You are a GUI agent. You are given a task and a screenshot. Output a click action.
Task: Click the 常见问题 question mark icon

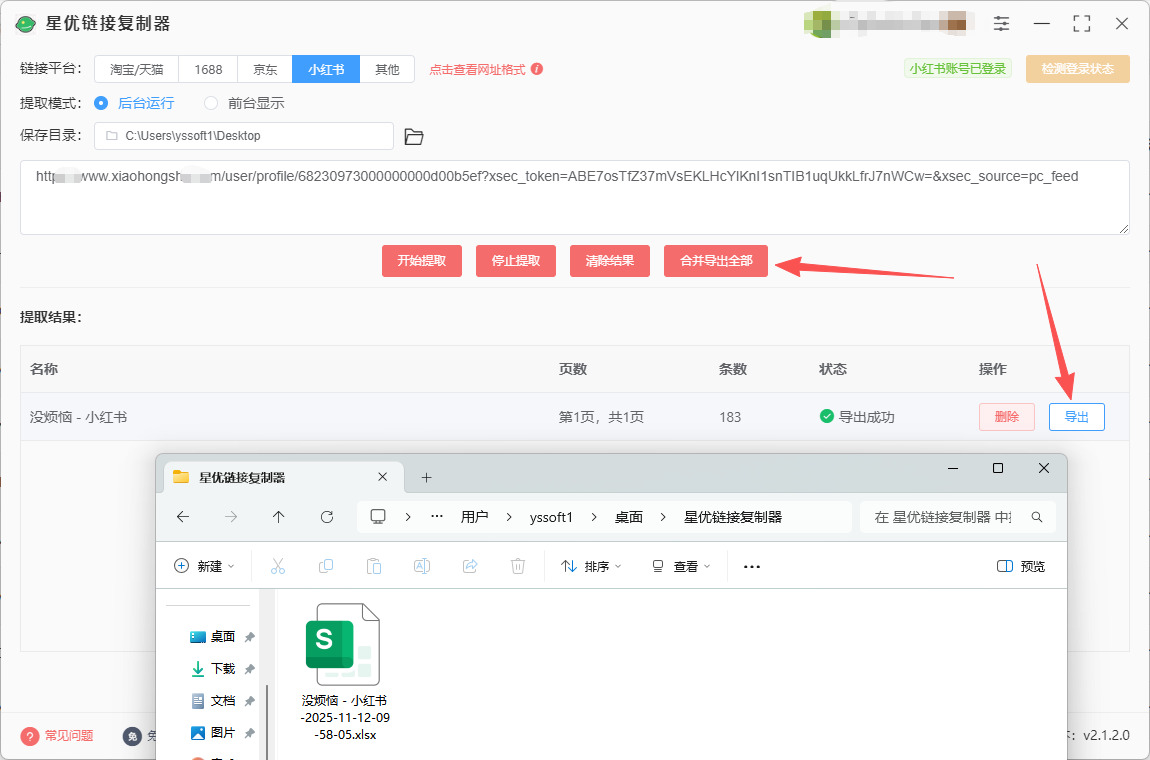point(29,736)
